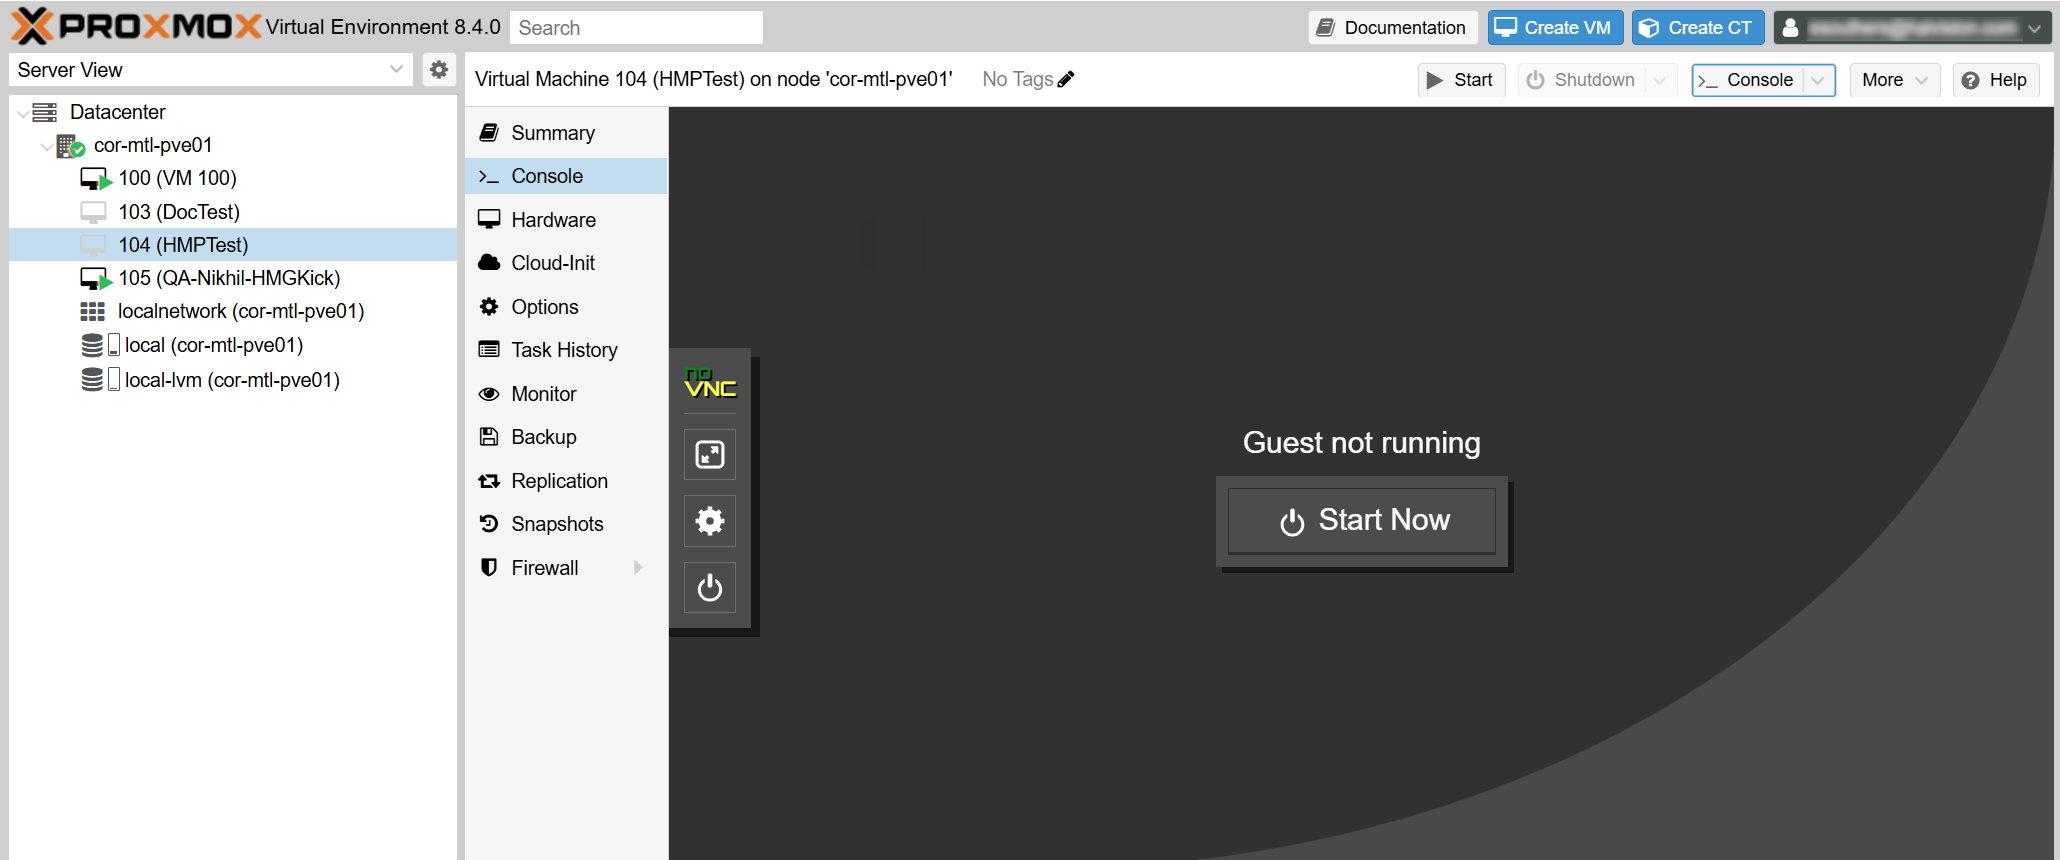Click the Search input field
Viewport: 2060px width, 860px height.
(x=636, y=28)
